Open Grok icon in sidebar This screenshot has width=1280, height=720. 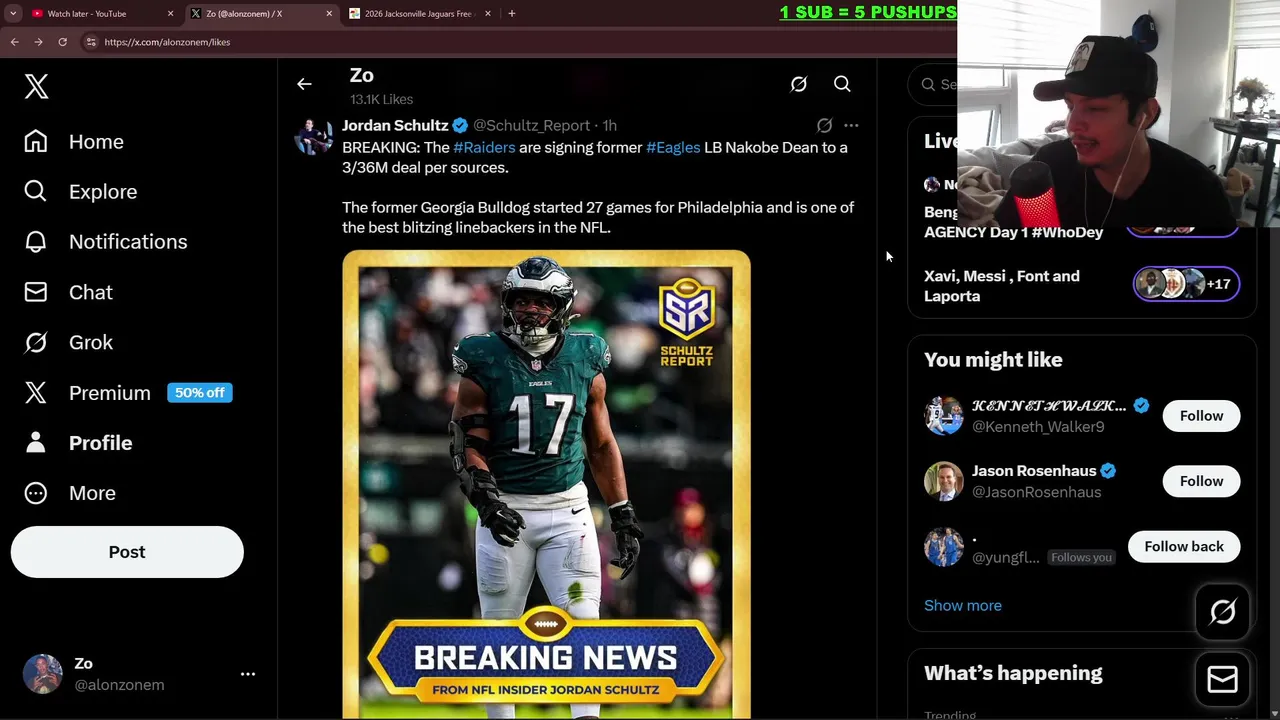pos(36,342)
